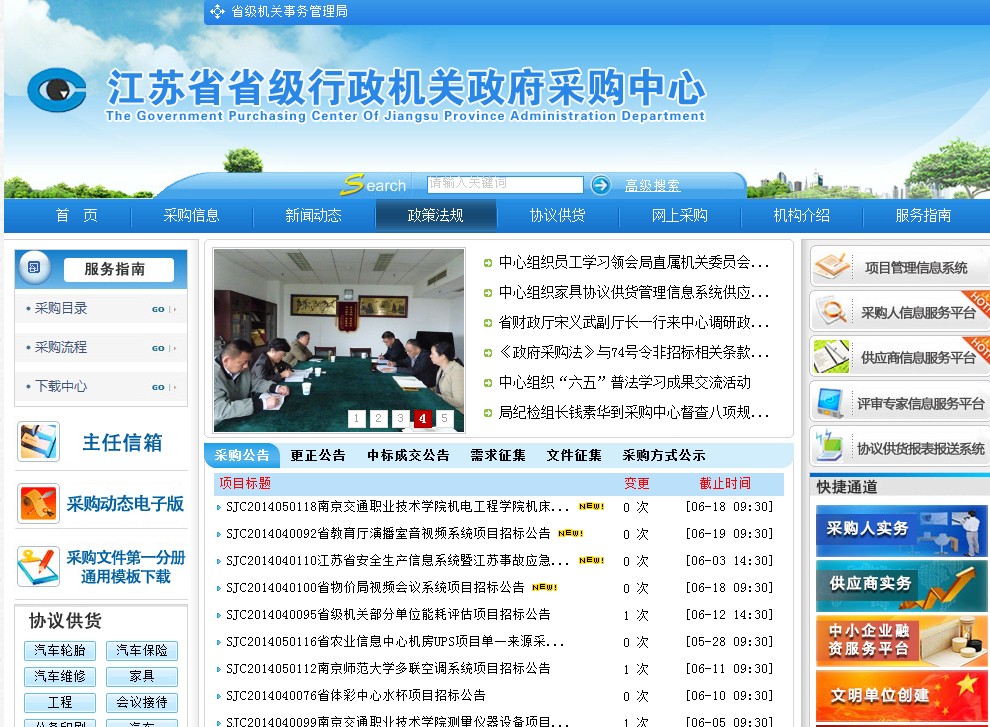Open the 网上采购 navigation menu
990x727 pixels.
click(680, 215)
